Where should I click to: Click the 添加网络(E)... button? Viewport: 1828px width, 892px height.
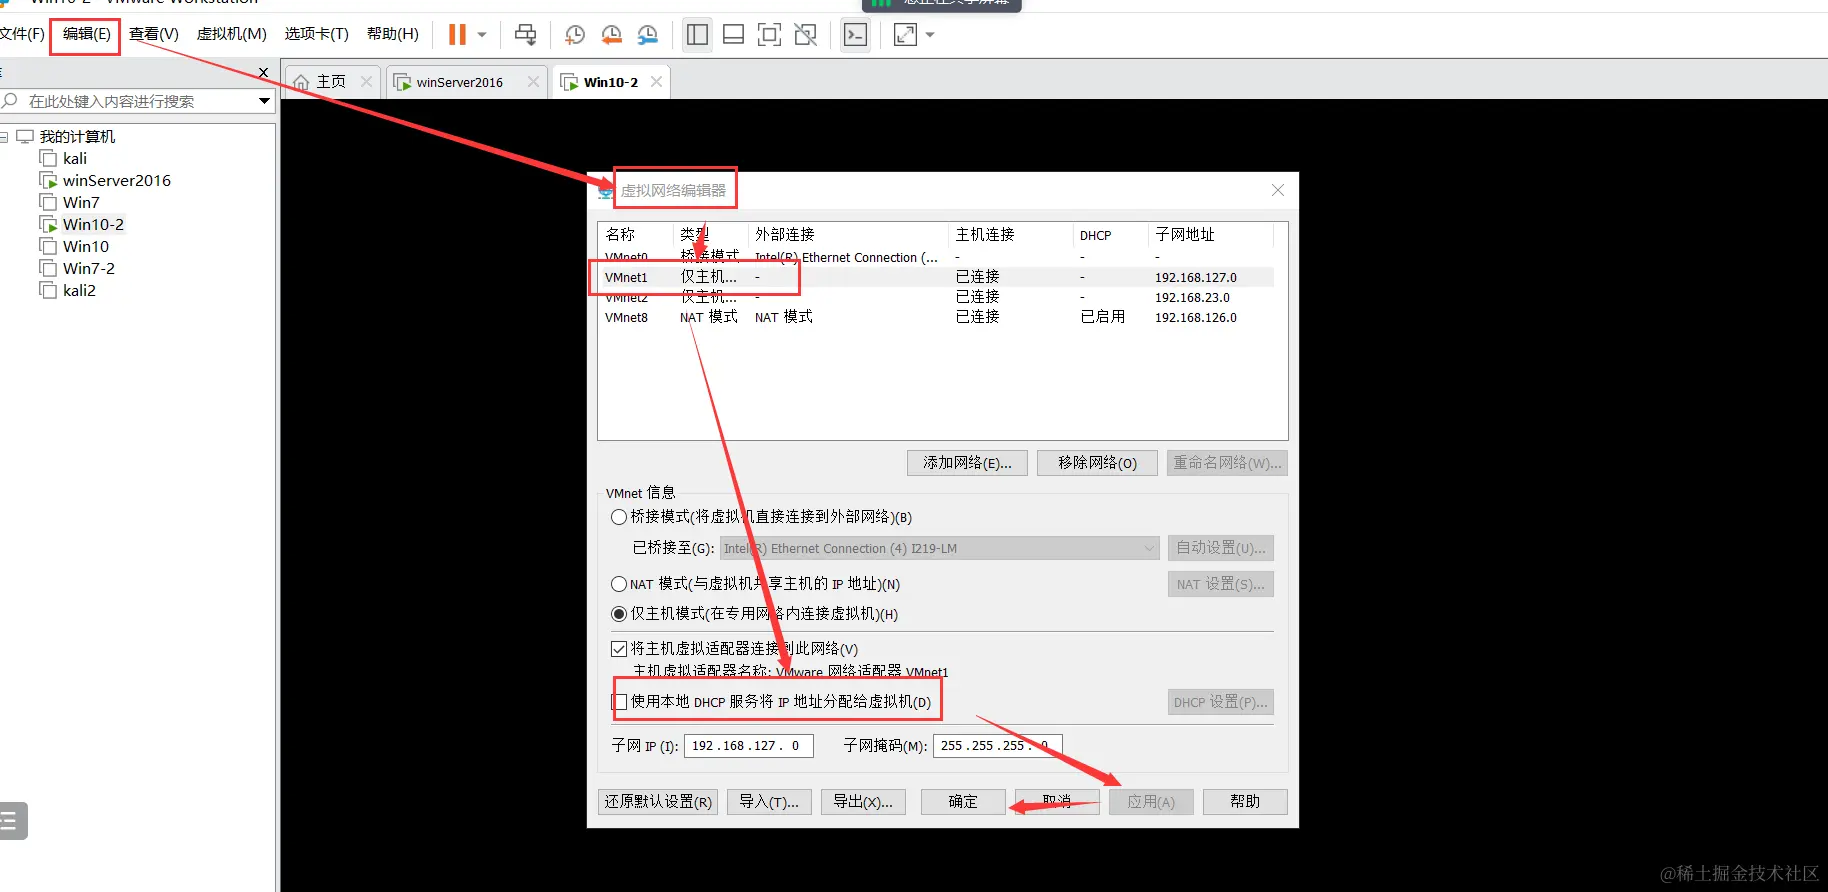(x=967, y=462)
